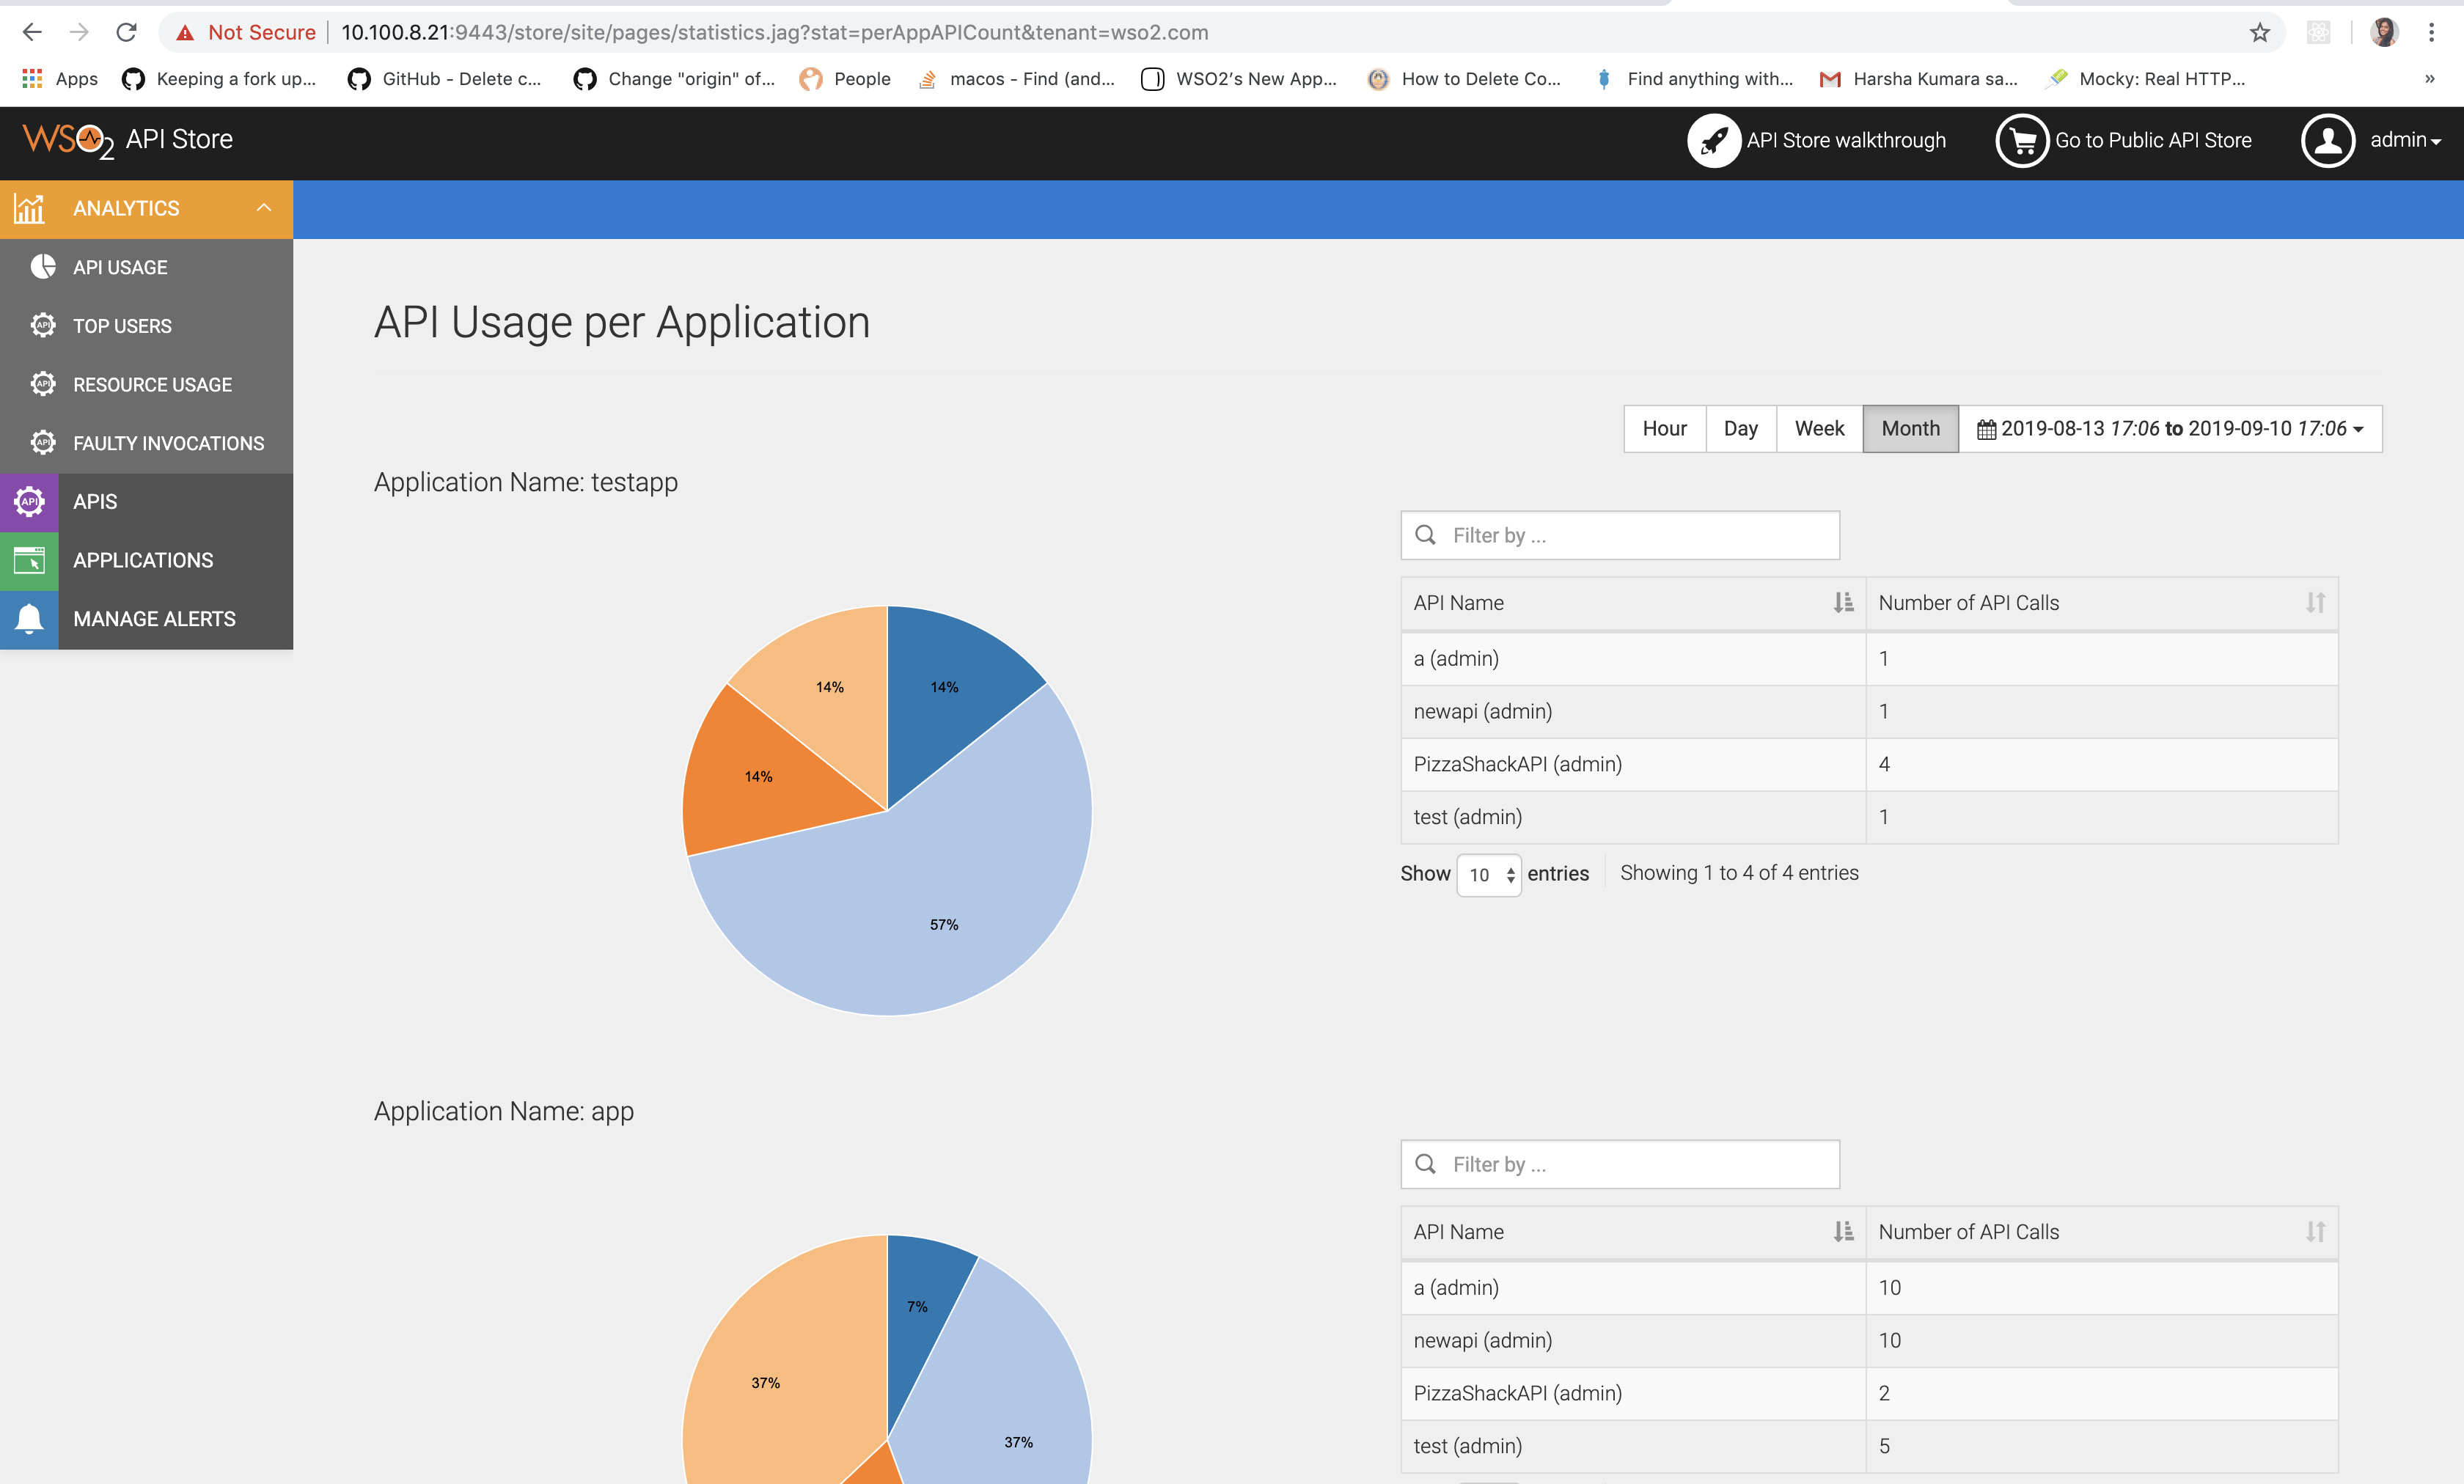Open MANAGE ALERTS section
Screen dimensions: 2464x1484
[146, 619]
